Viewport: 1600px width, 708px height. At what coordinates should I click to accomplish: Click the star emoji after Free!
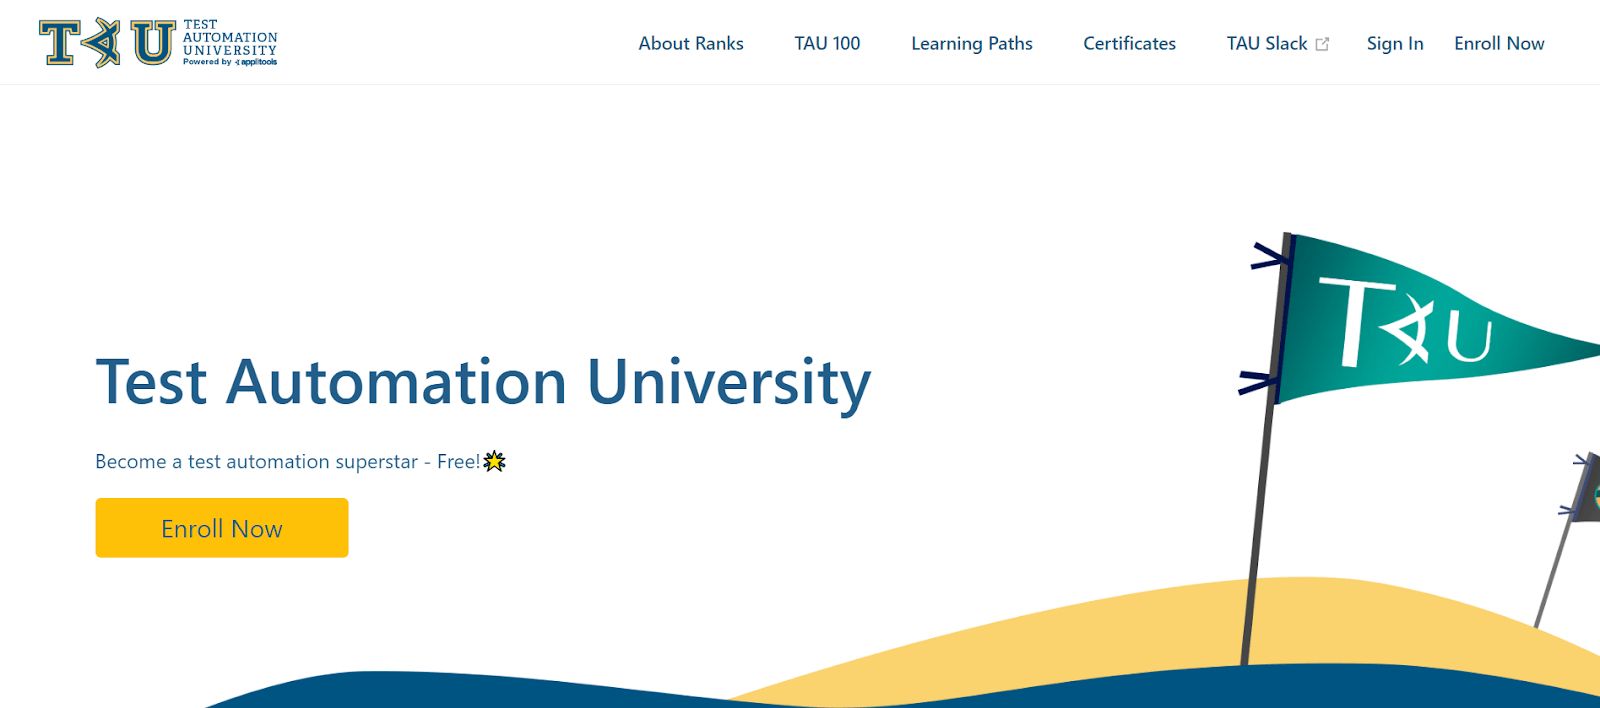point(494,461)
